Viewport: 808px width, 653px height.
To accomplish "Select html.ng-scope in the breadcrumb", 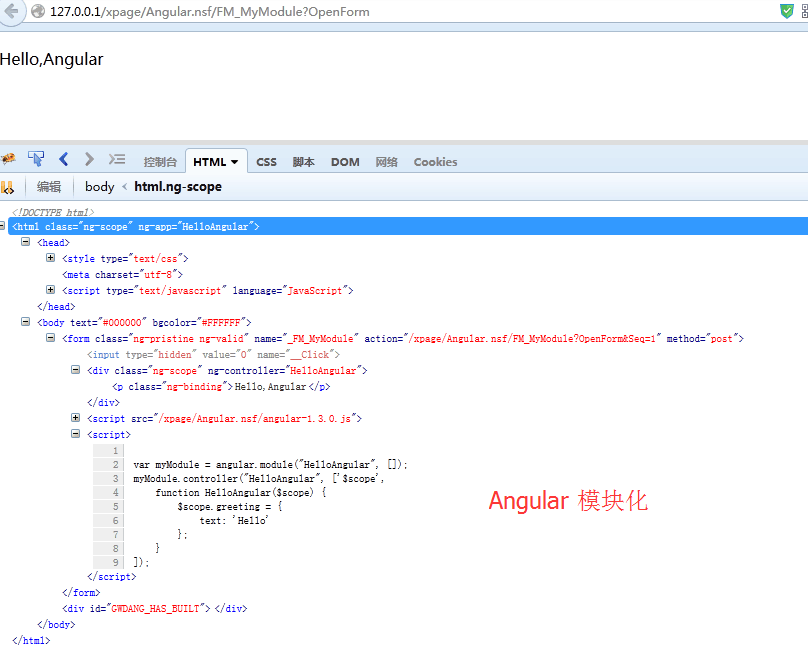I will point(178,187).
